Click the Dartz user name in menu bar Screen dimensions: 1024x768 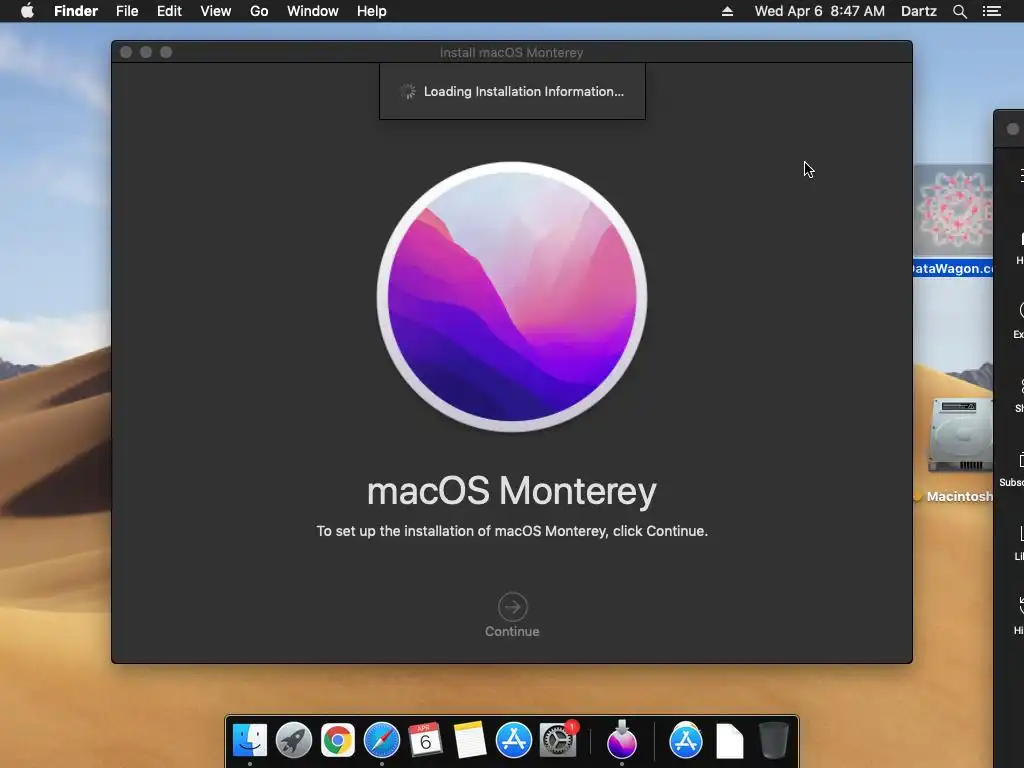point(919,11)
